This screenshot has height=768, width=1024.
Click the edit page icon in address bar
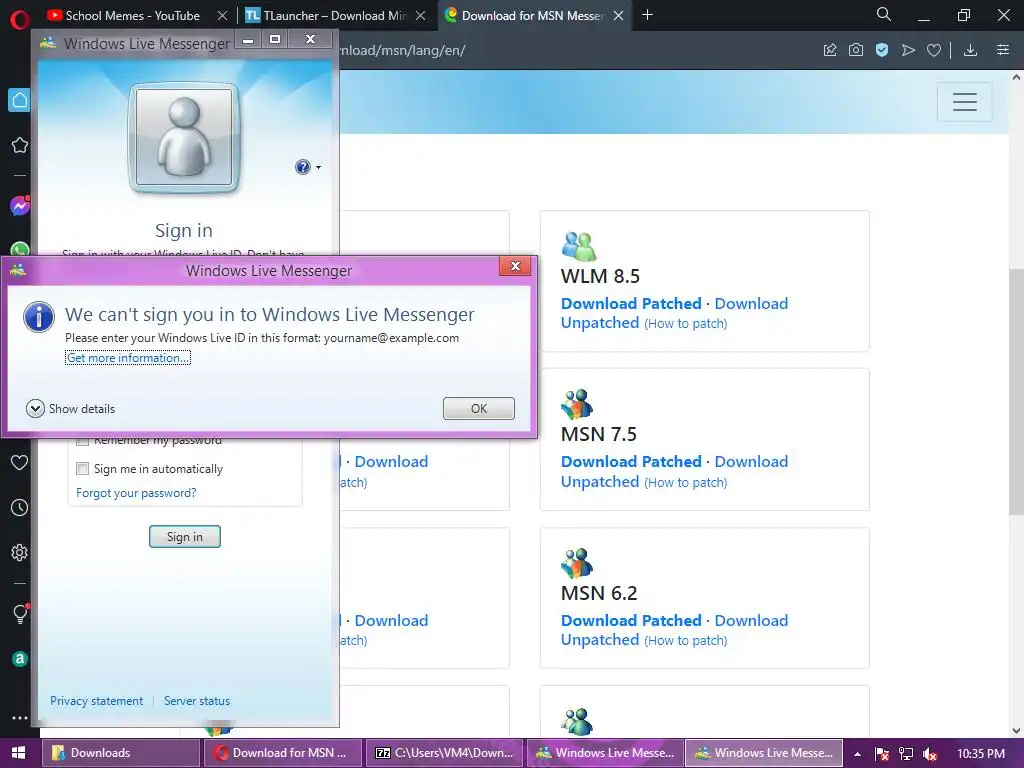tap(830, 50)
